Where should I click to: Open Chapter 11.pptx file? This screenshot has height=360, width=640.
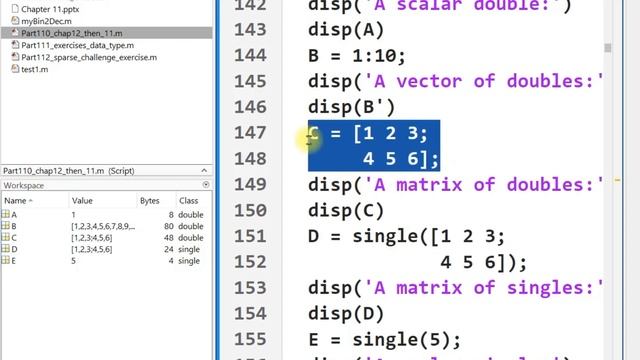point(50,9)
